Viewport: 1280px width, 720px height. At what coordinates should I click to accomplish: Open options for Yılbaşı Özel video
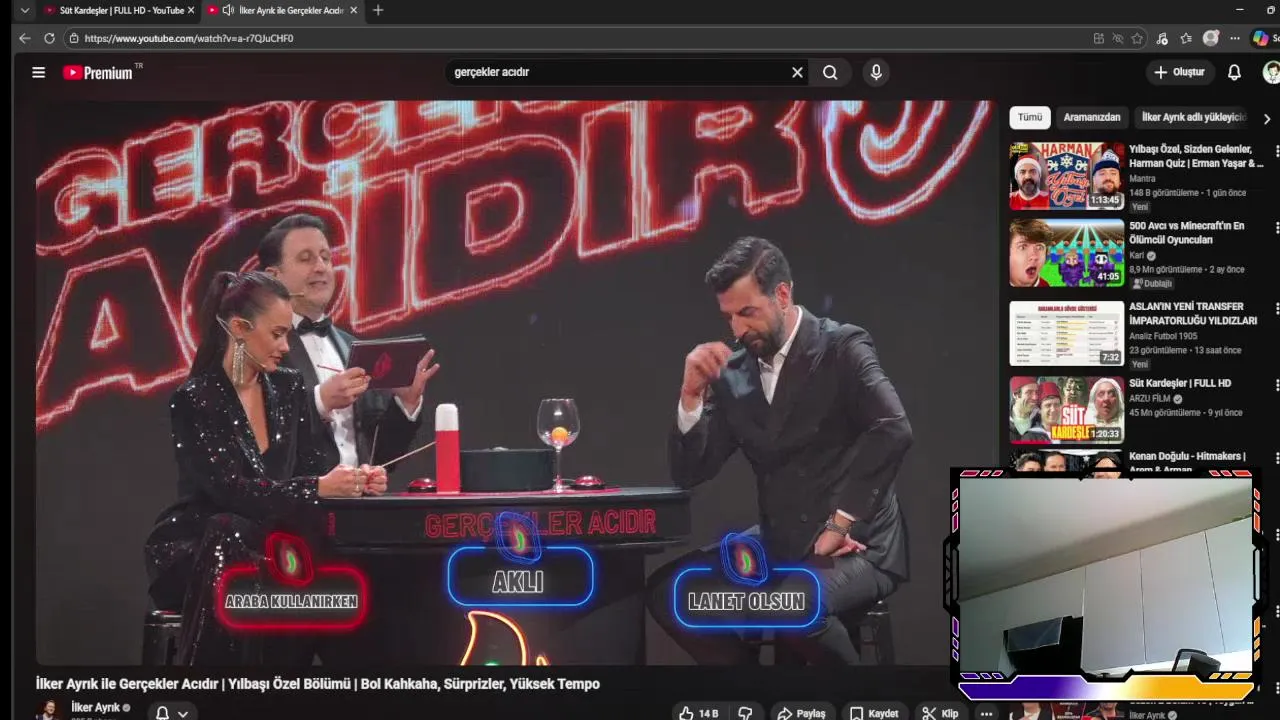(1276, 150)
